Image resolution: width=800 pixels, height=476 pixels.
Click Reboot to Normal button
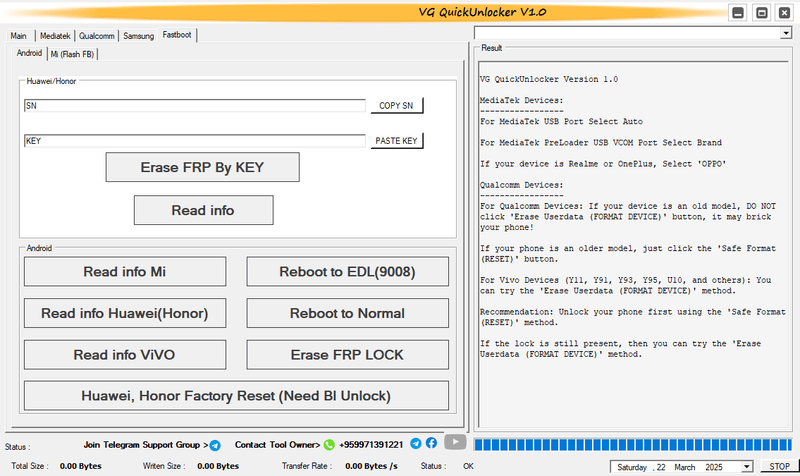pos(347,313)
